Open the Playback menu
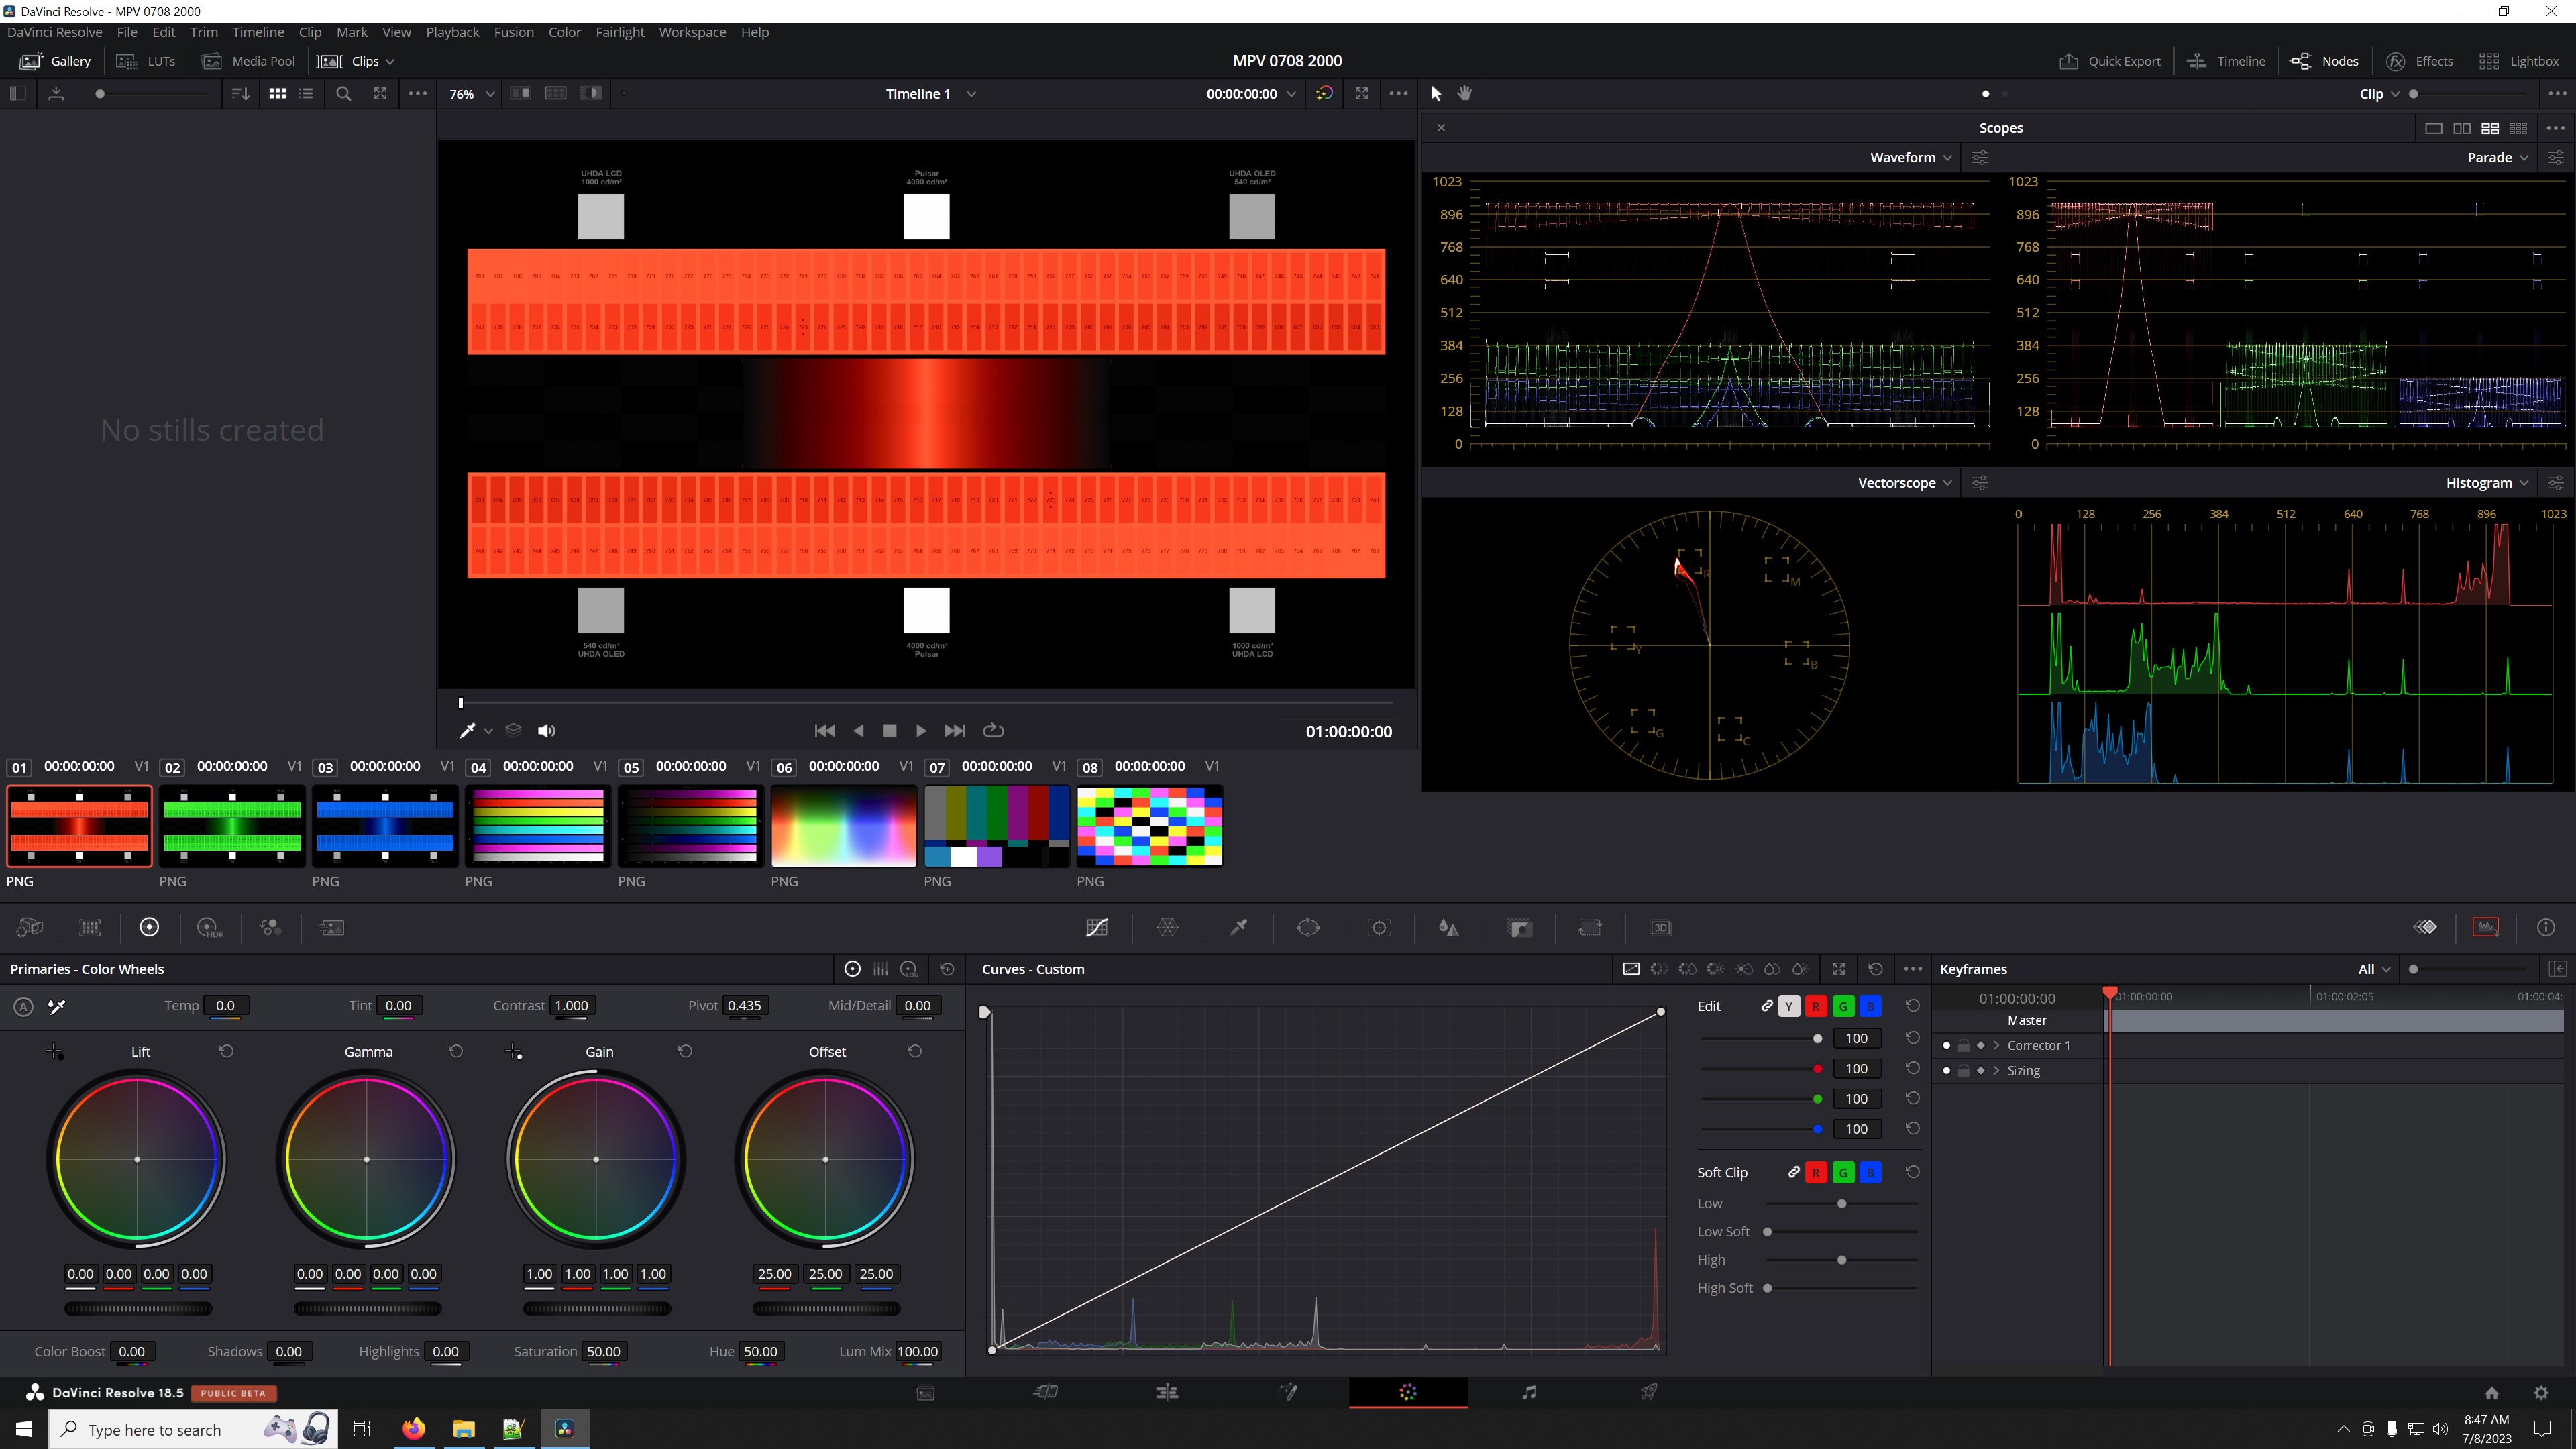2576x1449 pixels. point(452,31)
